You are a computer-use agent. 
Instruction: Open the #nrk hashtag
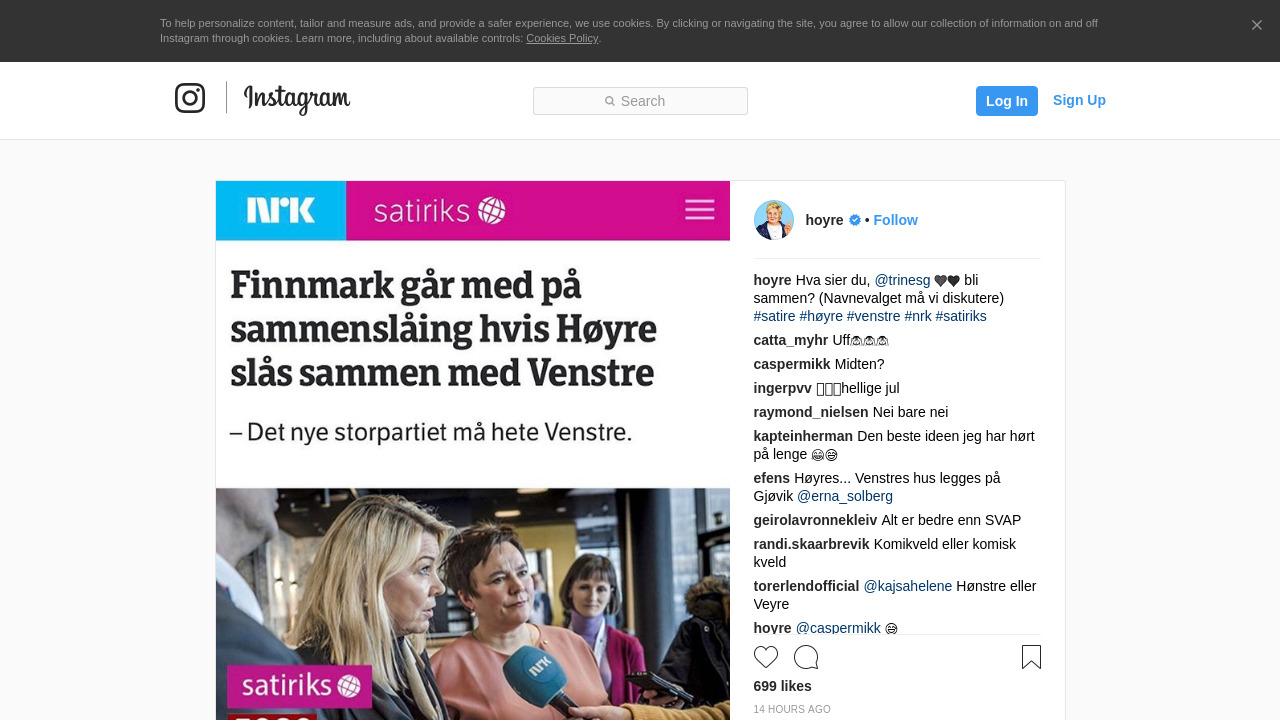pos(918,316)
